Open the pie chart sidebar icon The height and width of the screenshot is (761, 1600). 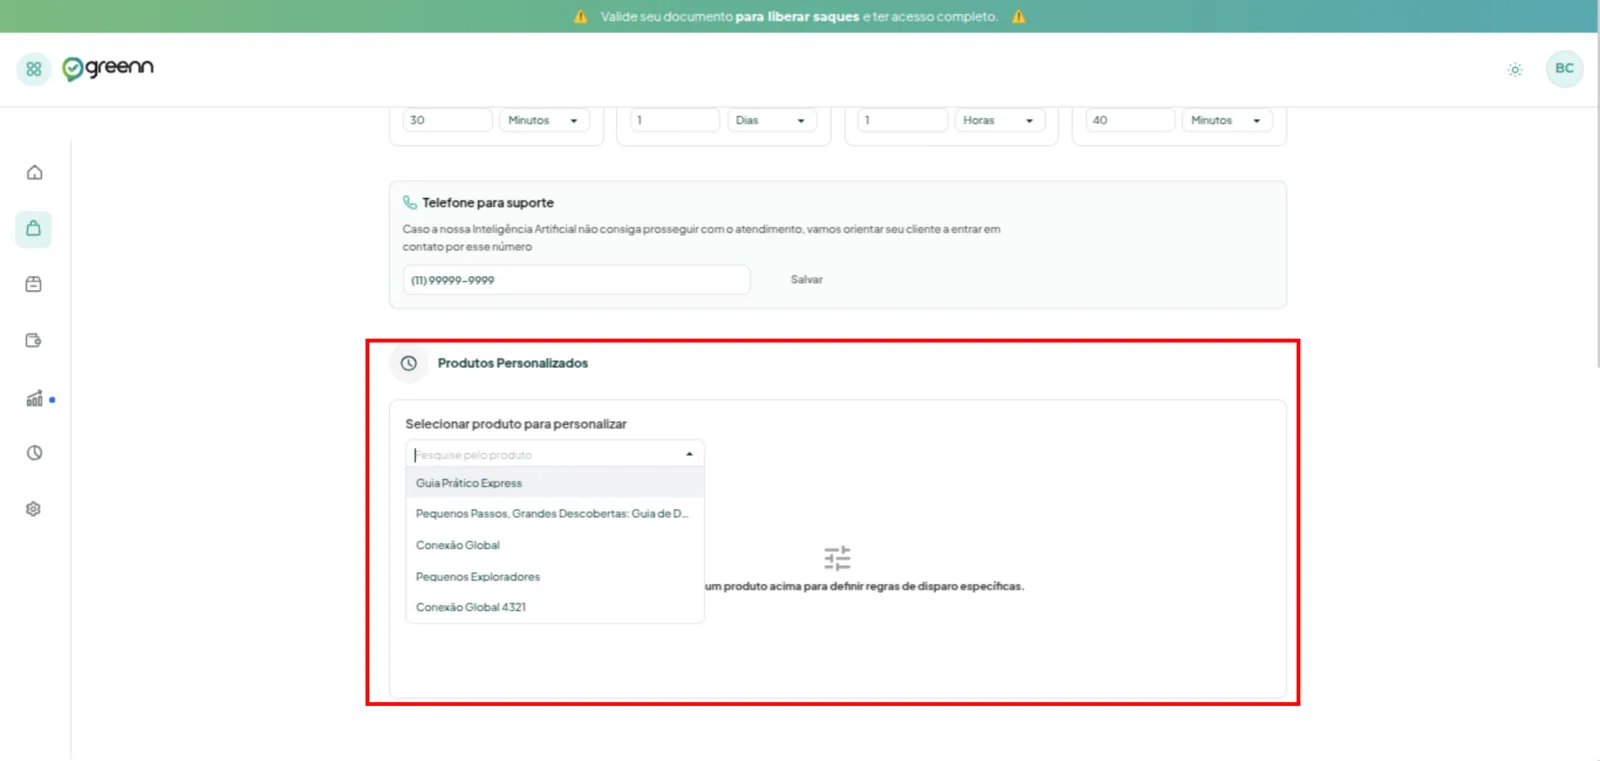coord(34,453)
